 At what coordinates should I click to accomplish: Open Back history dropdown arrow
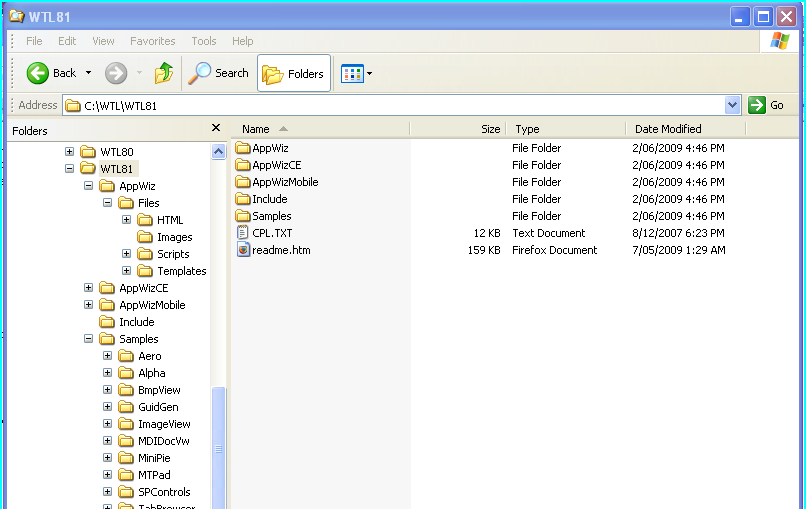tap(88, 73)
